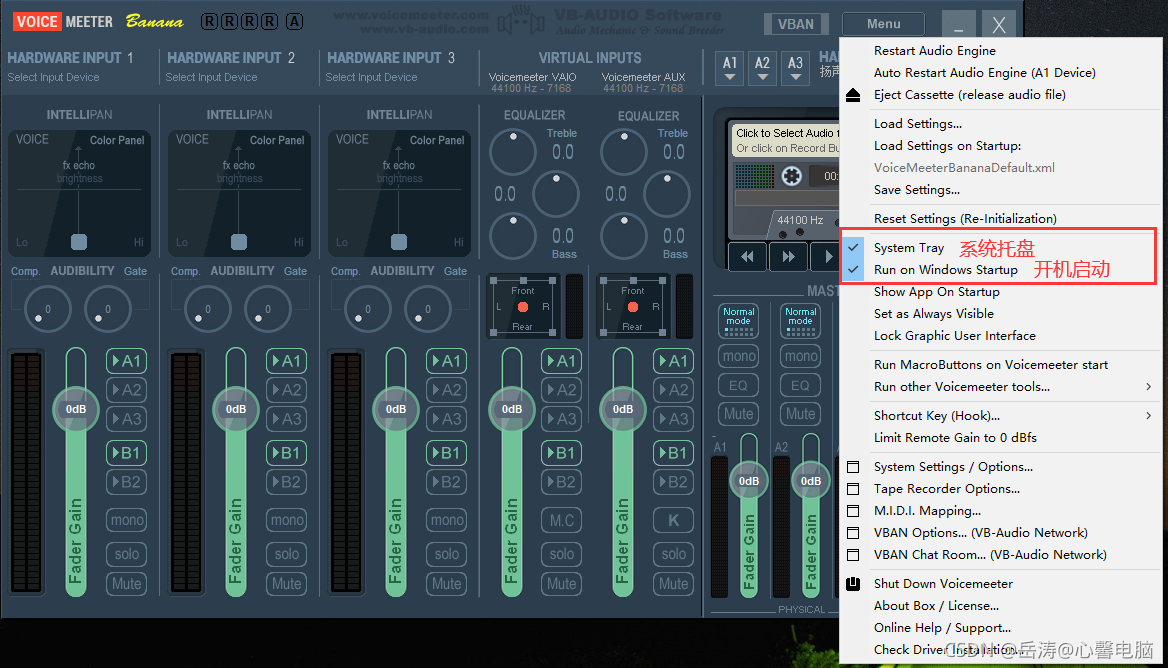Image resolution: width=1168 pixels, height=668 pixels.
Task: Choose Load Settings... from menu
Action: [x=918, y=124]
